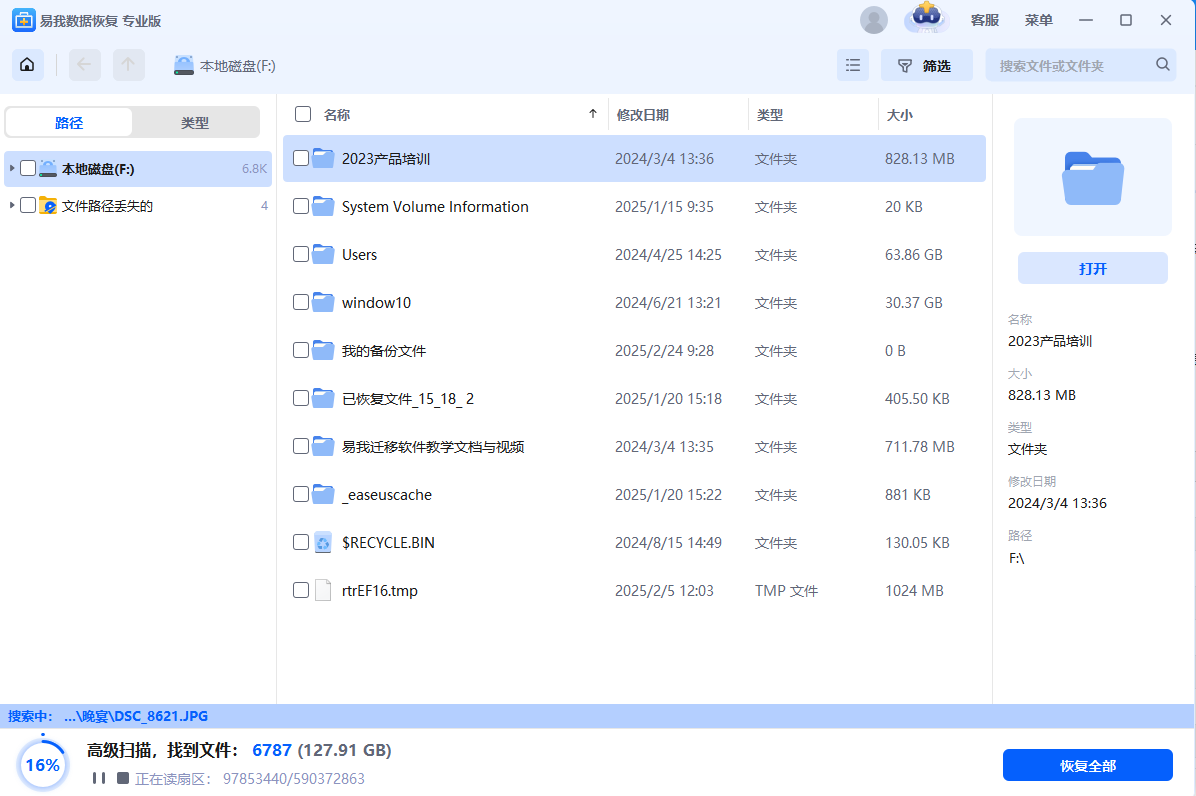Viewport: 1196px width, 796px height.
Task: Open the 菜单 menu
Action: tap(1038, 20)
